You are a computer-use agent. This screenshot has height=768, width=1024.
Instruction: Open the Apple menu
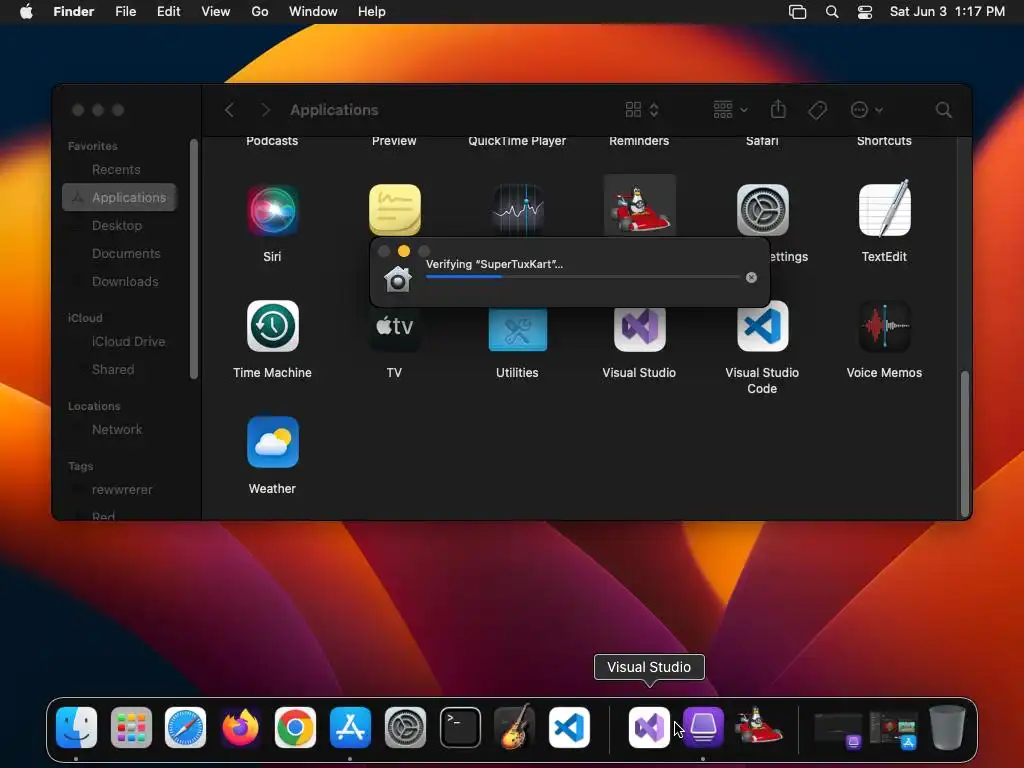coord(26,12)
